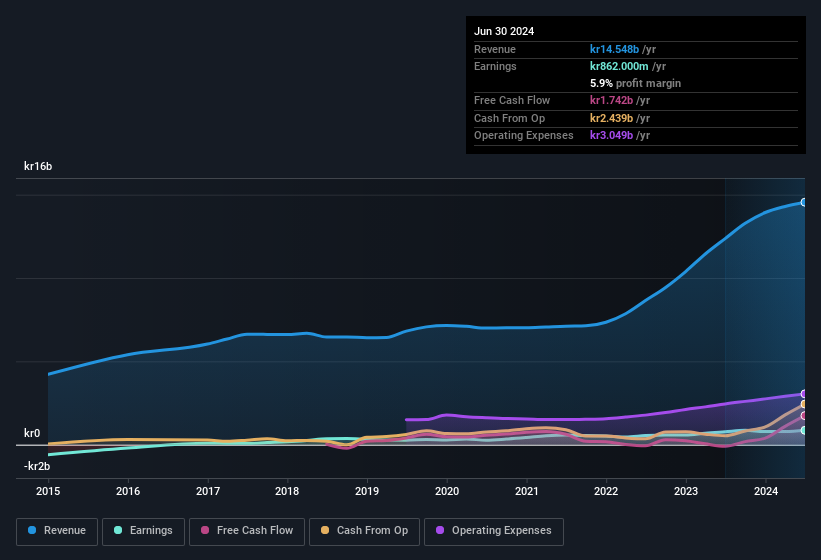Image resolution: width=821 pixels, height=560 pixels.
Task: Click the 2016 x-axis label
Action: pyautogui.click(x=128, y=491)
